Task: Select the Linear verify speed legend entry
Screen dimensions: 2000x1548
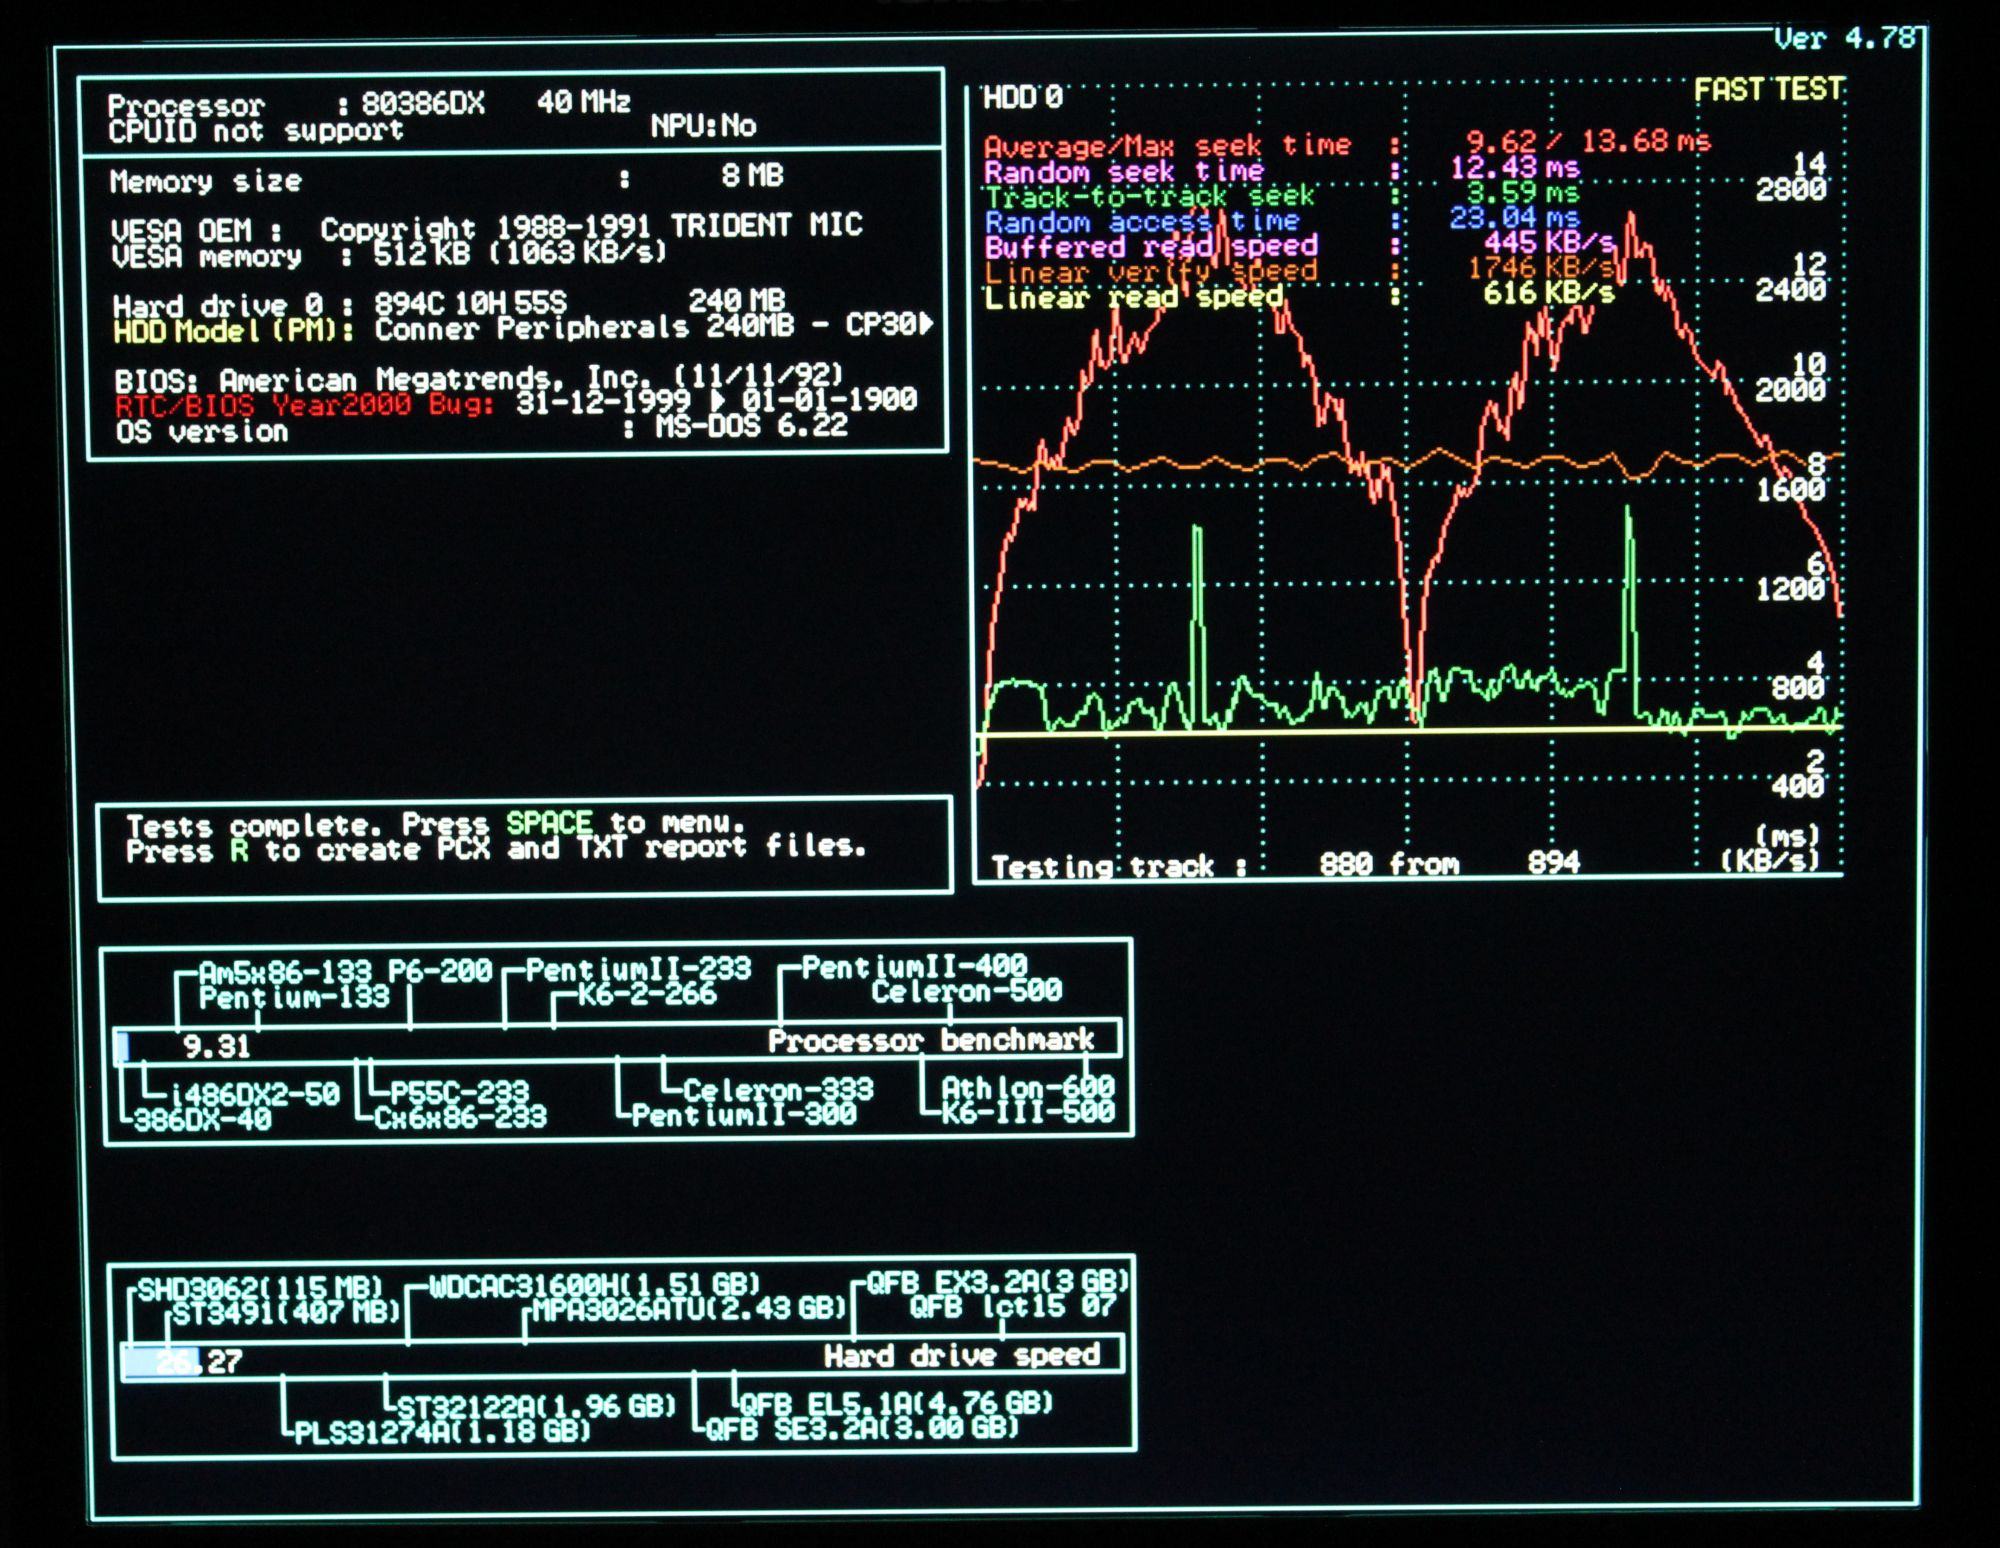Action: point(1150,272)
